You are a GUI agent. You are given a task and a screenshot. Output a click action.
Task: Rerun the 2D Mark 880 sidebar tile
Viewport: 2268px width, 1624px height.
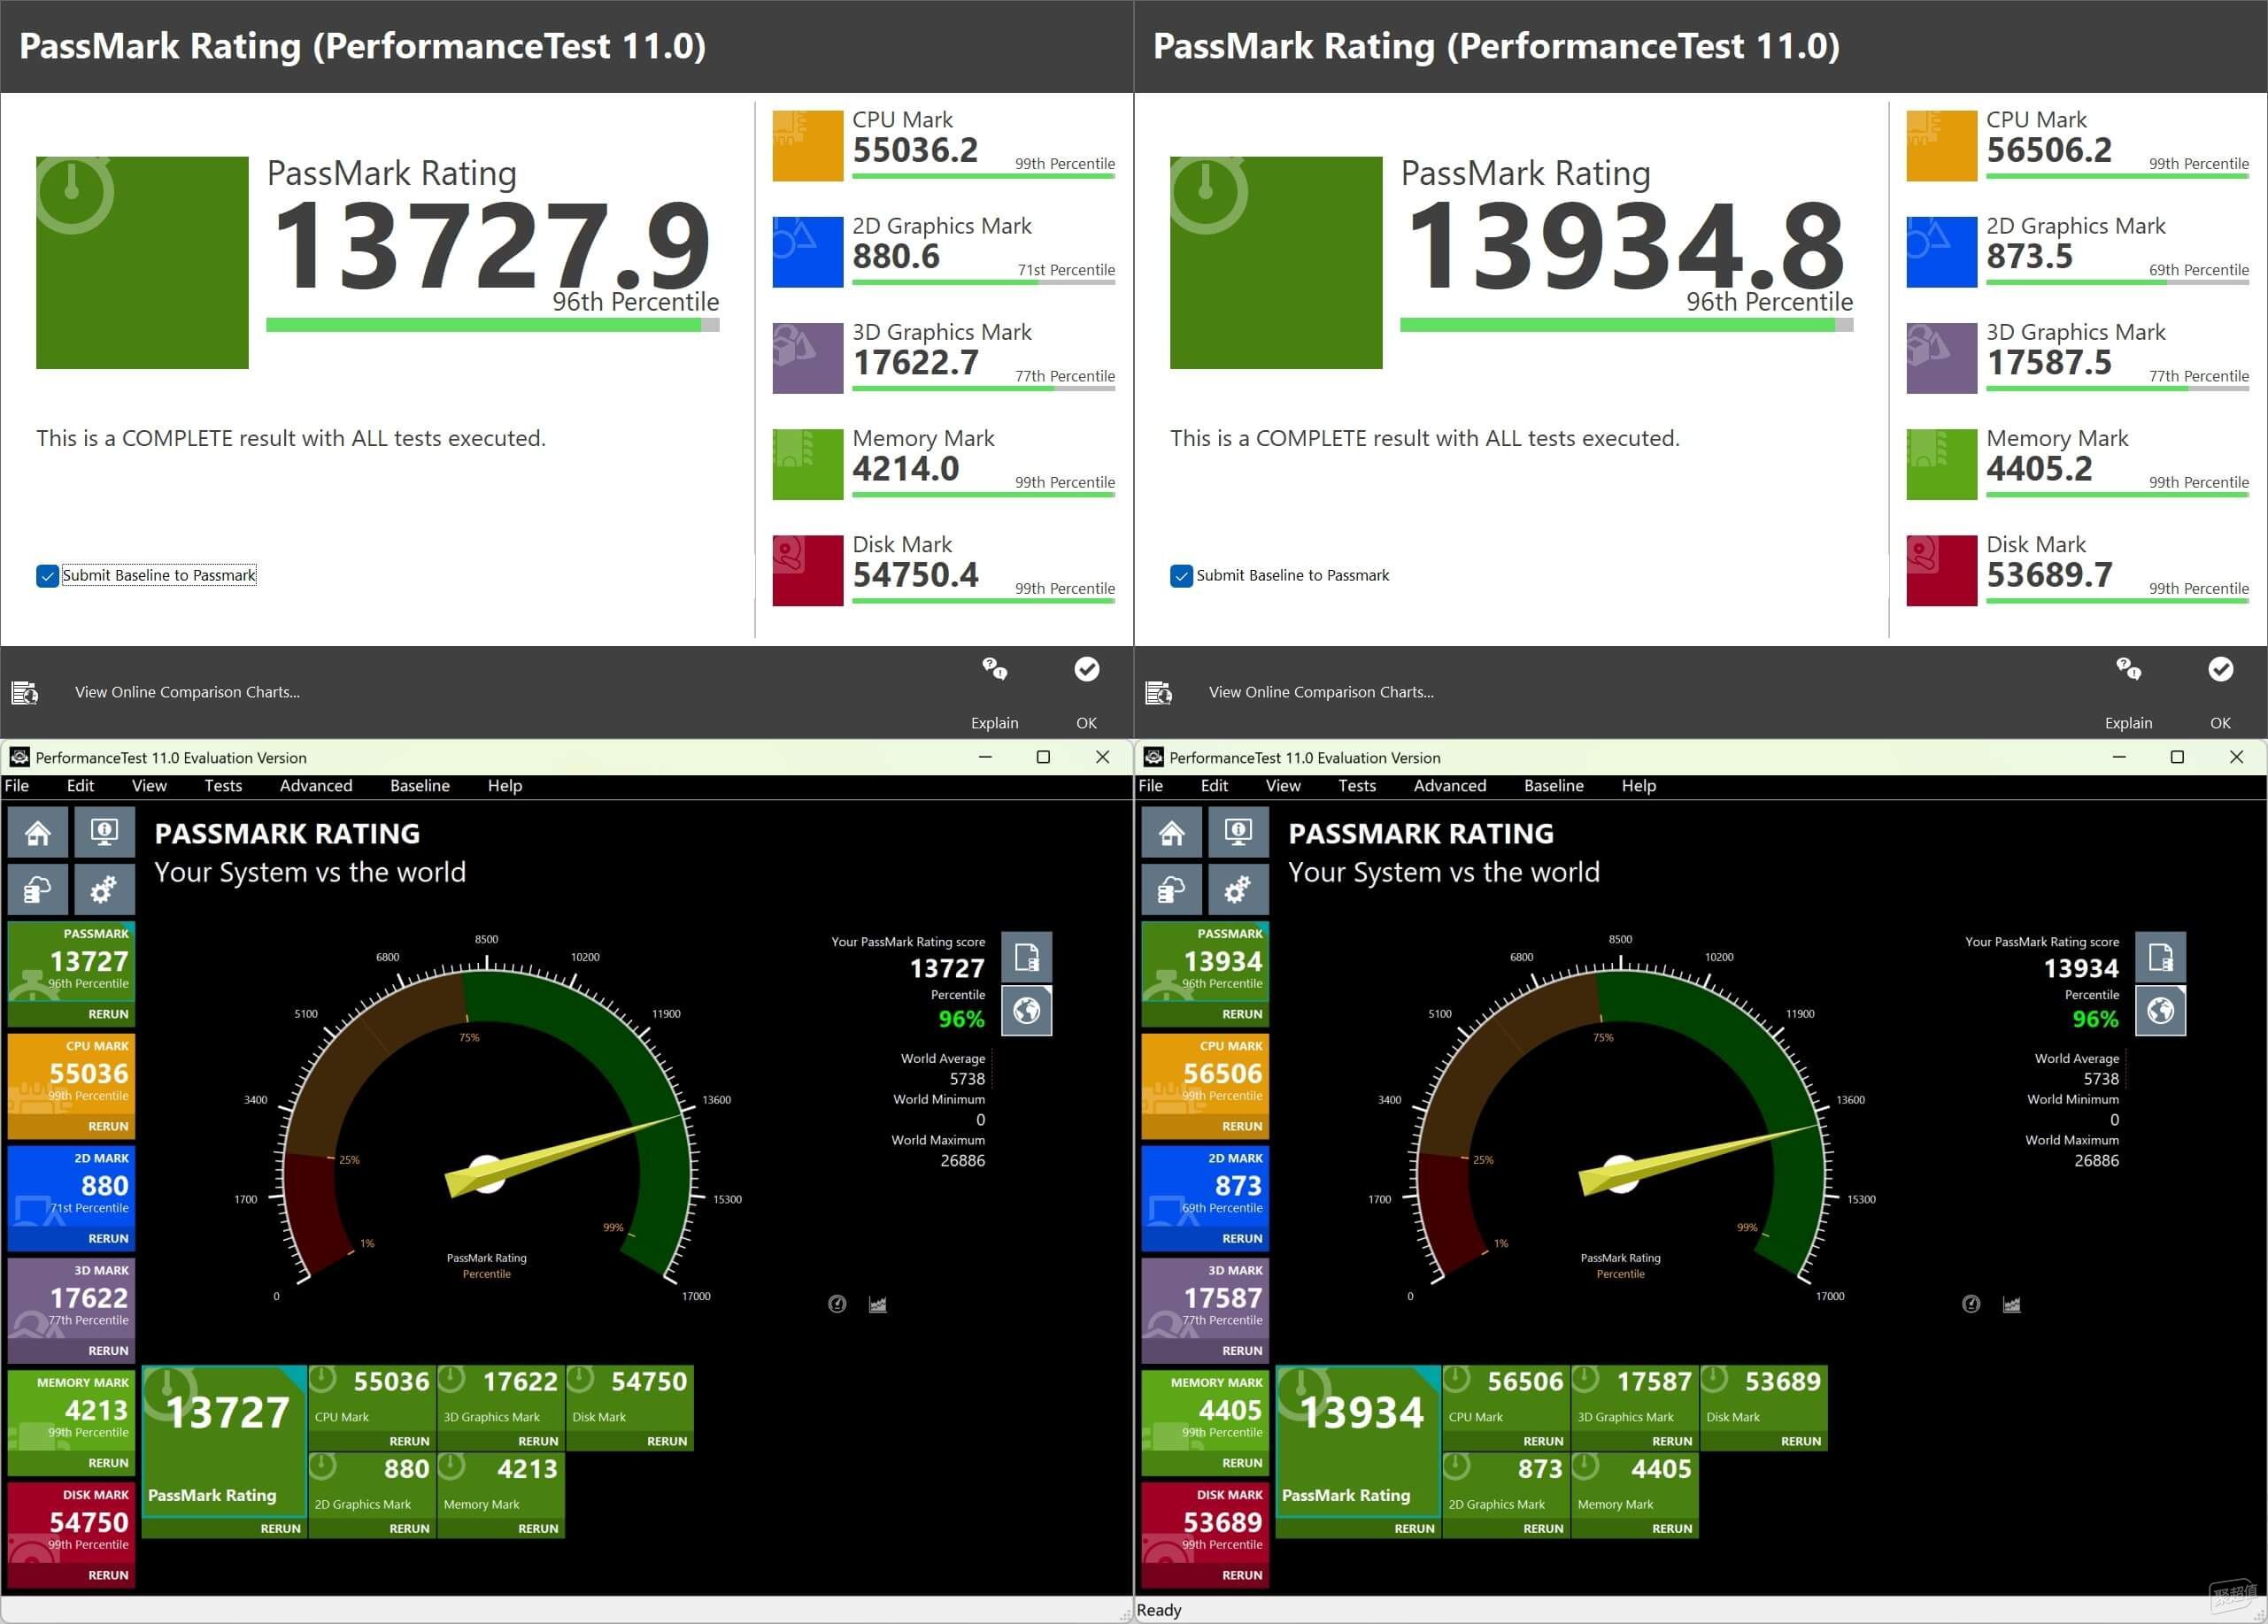tap(108, 1238)
